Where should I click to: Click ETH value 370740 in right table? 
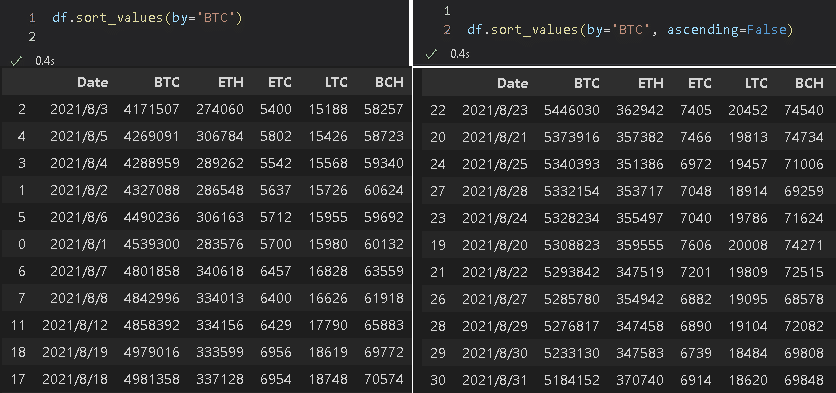(x=640, y=380)
